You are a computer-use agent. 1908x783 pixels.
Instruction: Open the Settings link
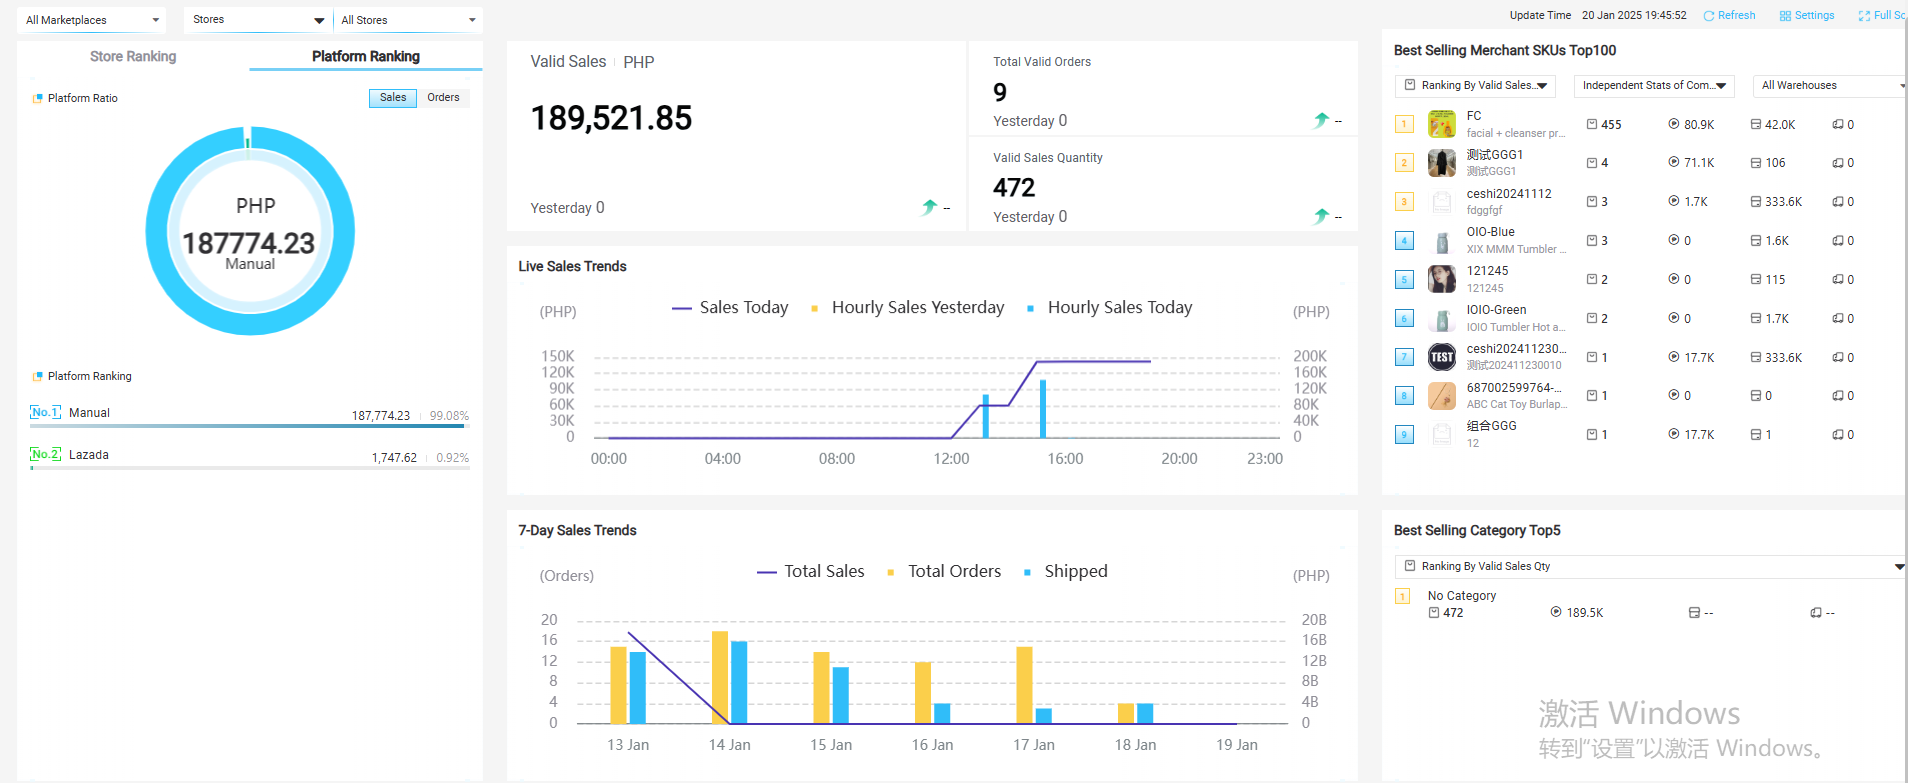[x=1815, y=16]
